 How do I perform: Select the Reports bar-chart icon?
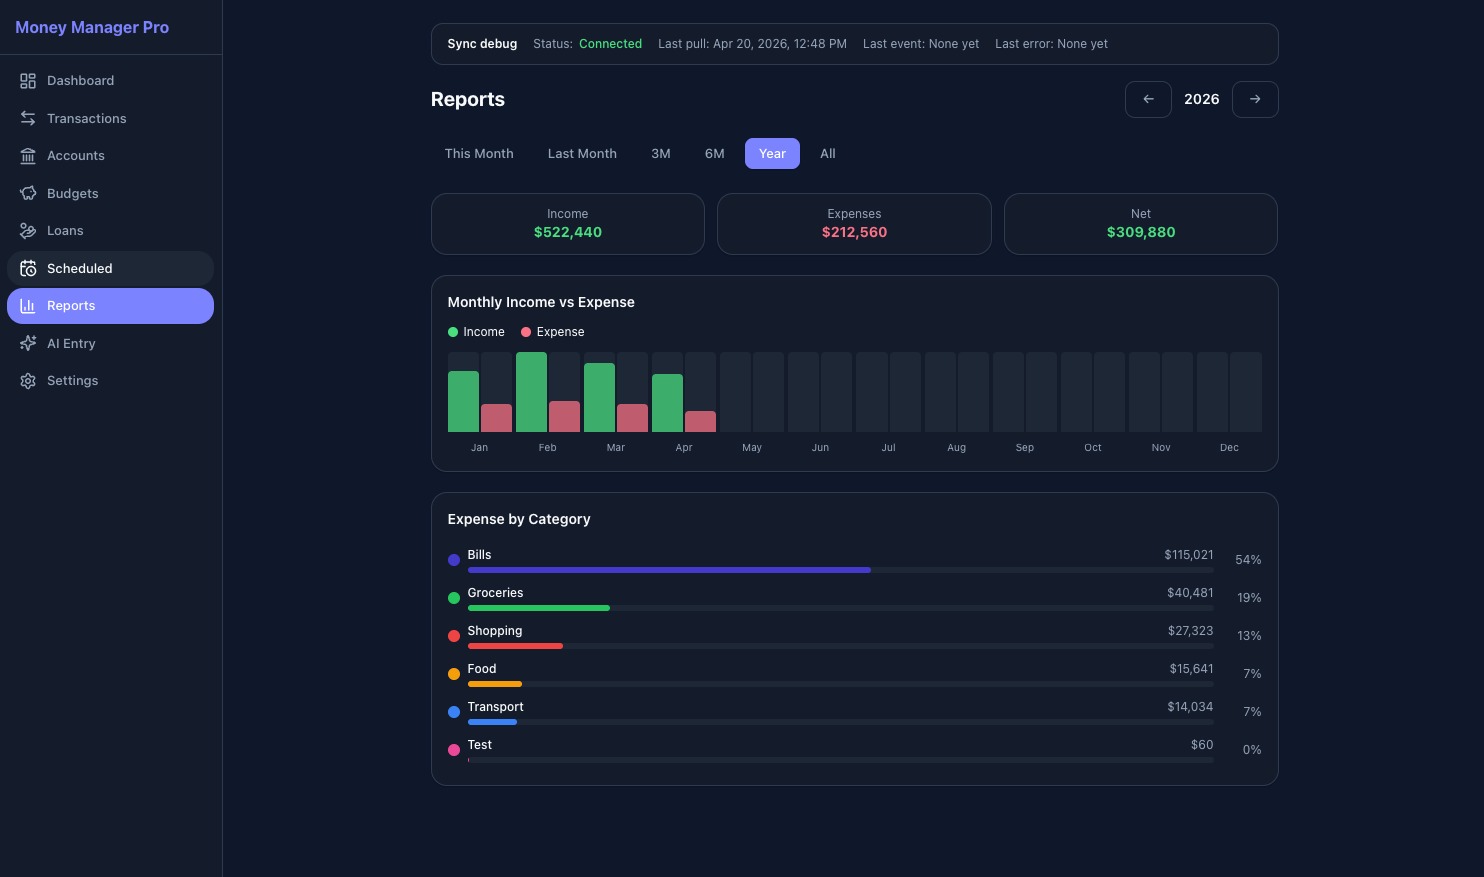point(28,306)
